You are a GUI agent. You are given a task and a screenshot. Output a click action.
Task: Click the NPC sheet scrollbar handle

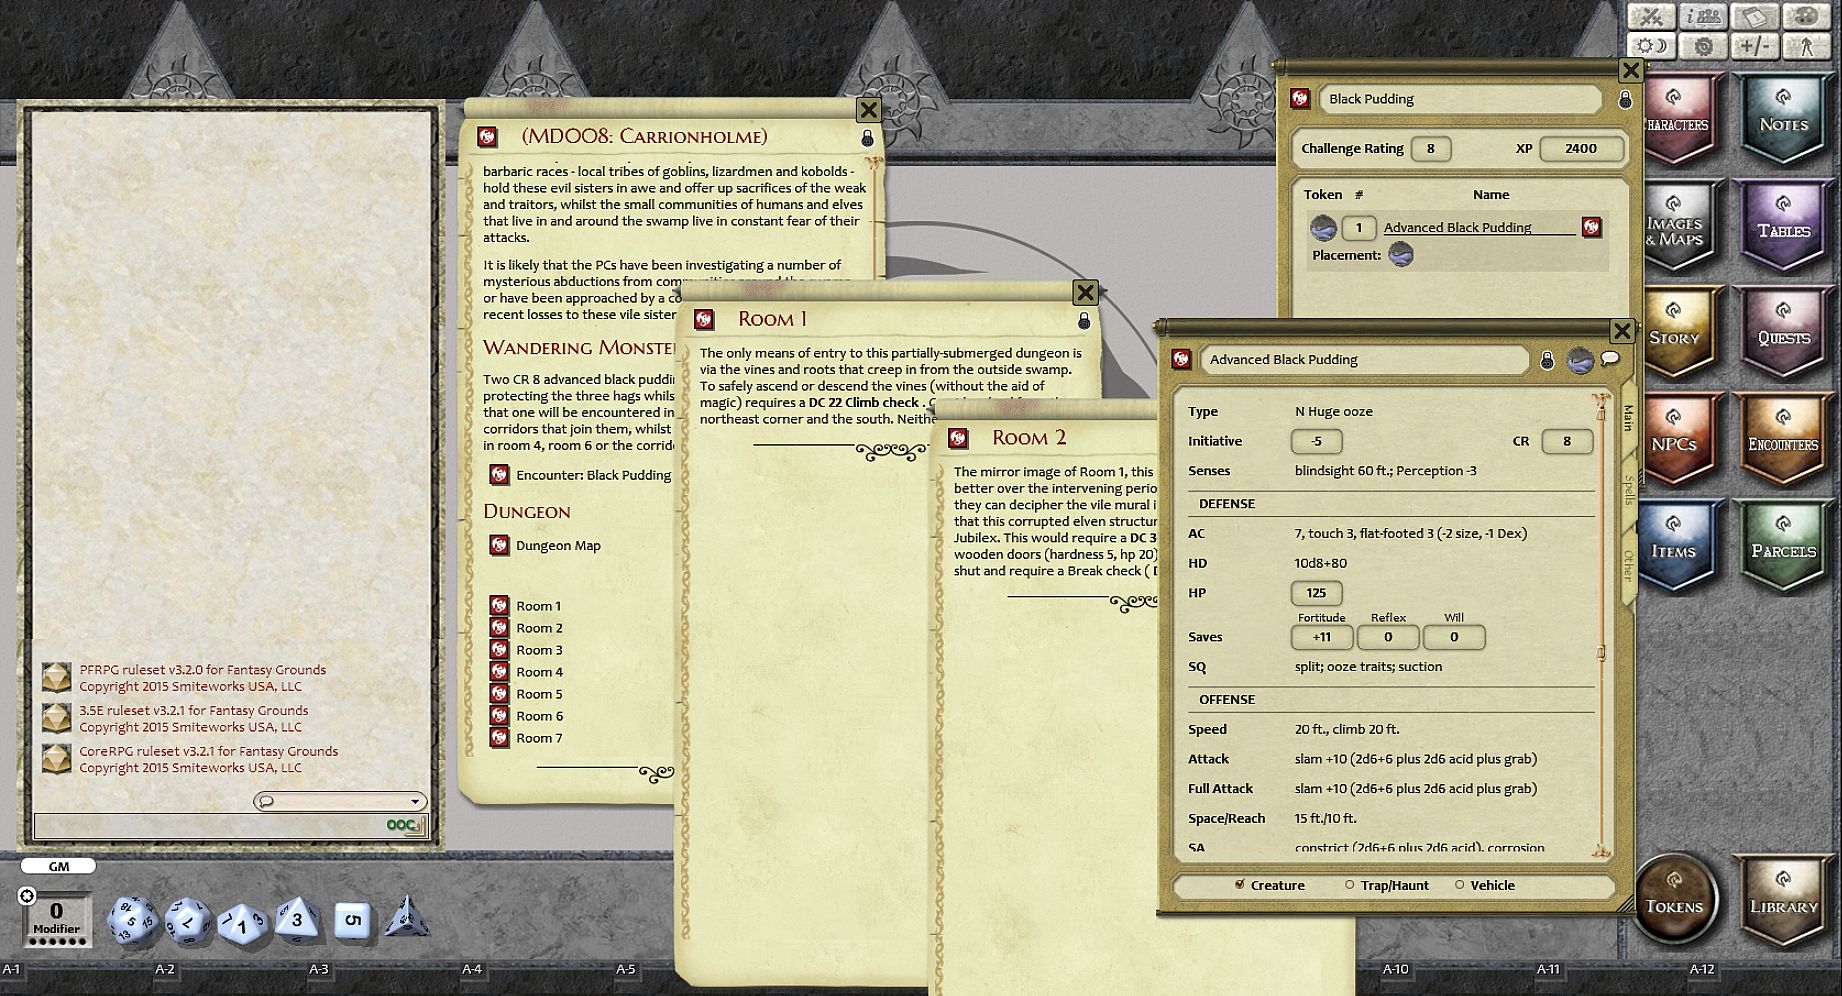click(1601, 653)
